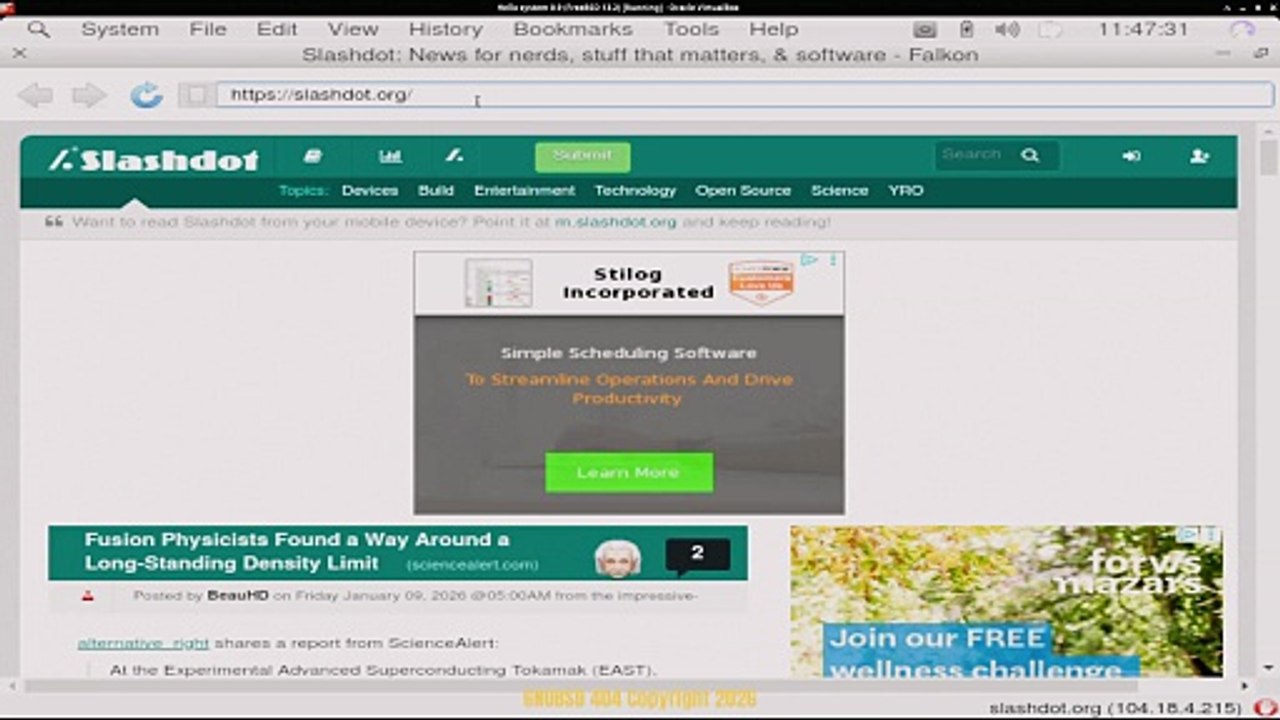The height and width of the screenshot is (720, 1280).
Task: Click the BeauHD avatar icon on the story header
Action: tap(618, 558)
